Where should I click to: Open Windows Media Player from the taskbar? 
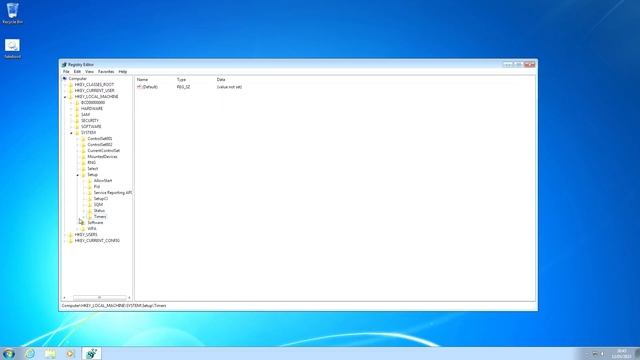[x=70, y=353]
